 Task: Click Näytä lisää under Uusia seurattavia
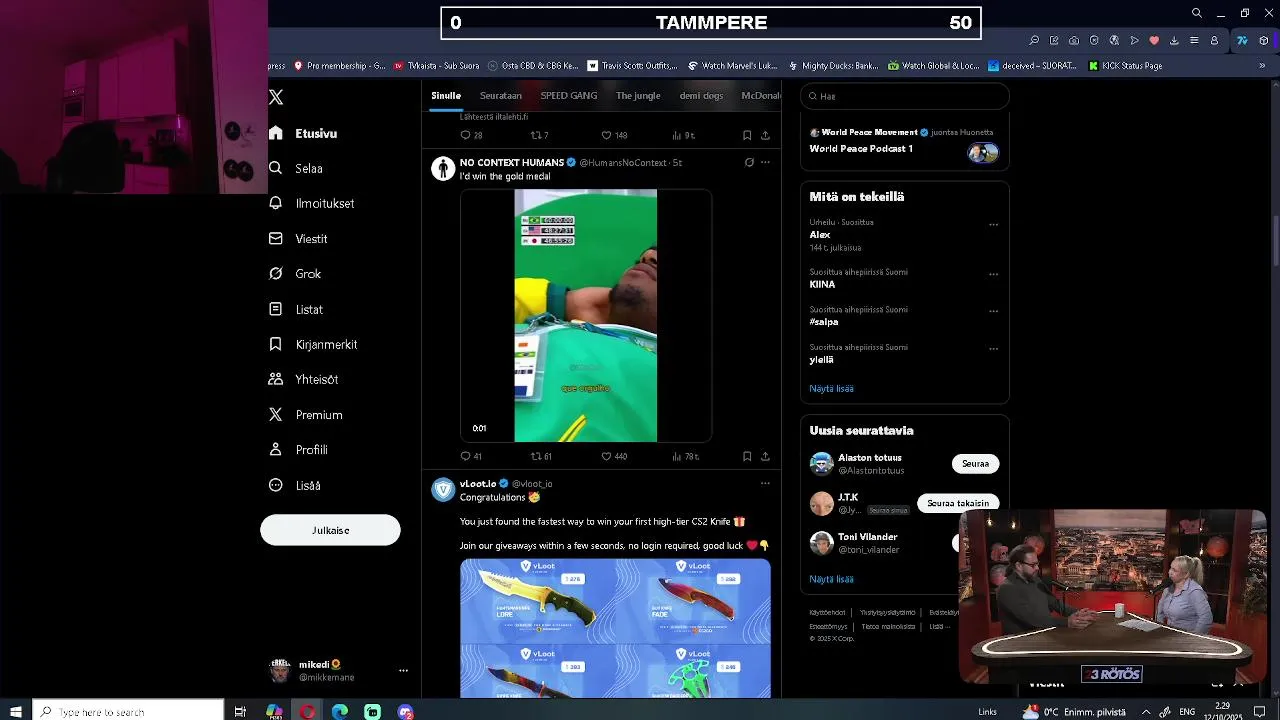click(x=831, y=579)
